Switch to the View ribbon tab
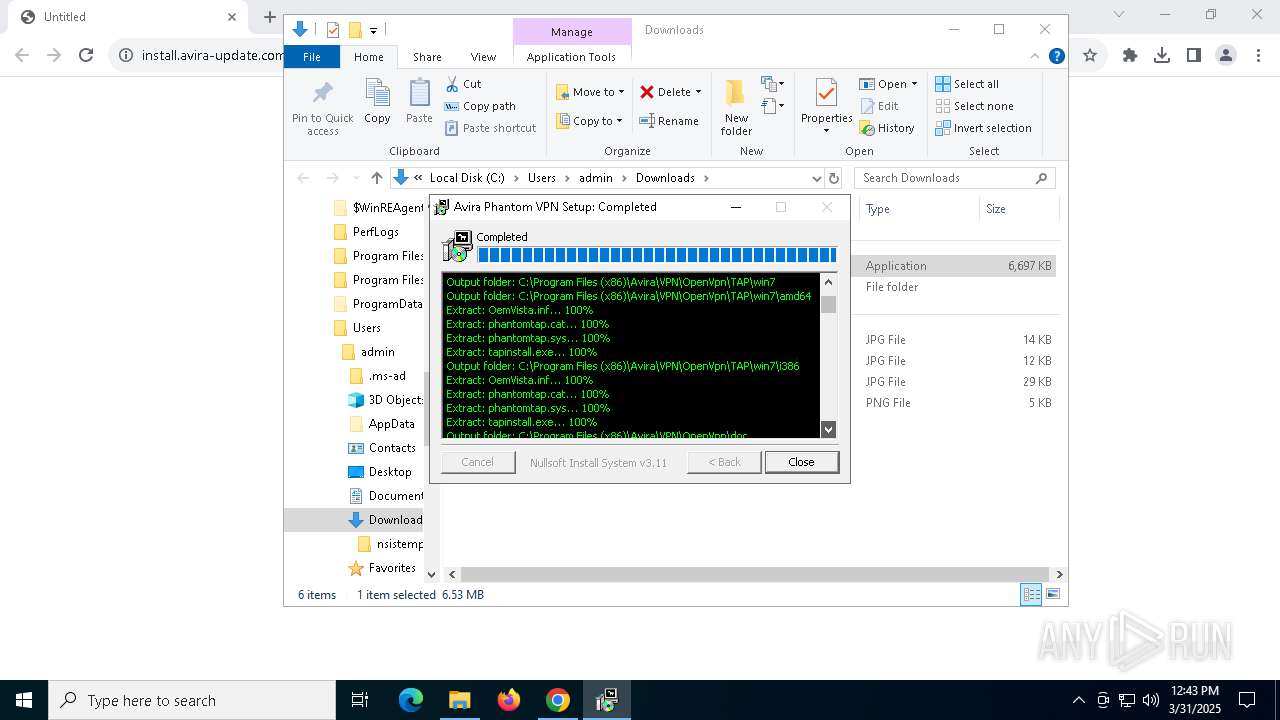 tap(483, 57)
